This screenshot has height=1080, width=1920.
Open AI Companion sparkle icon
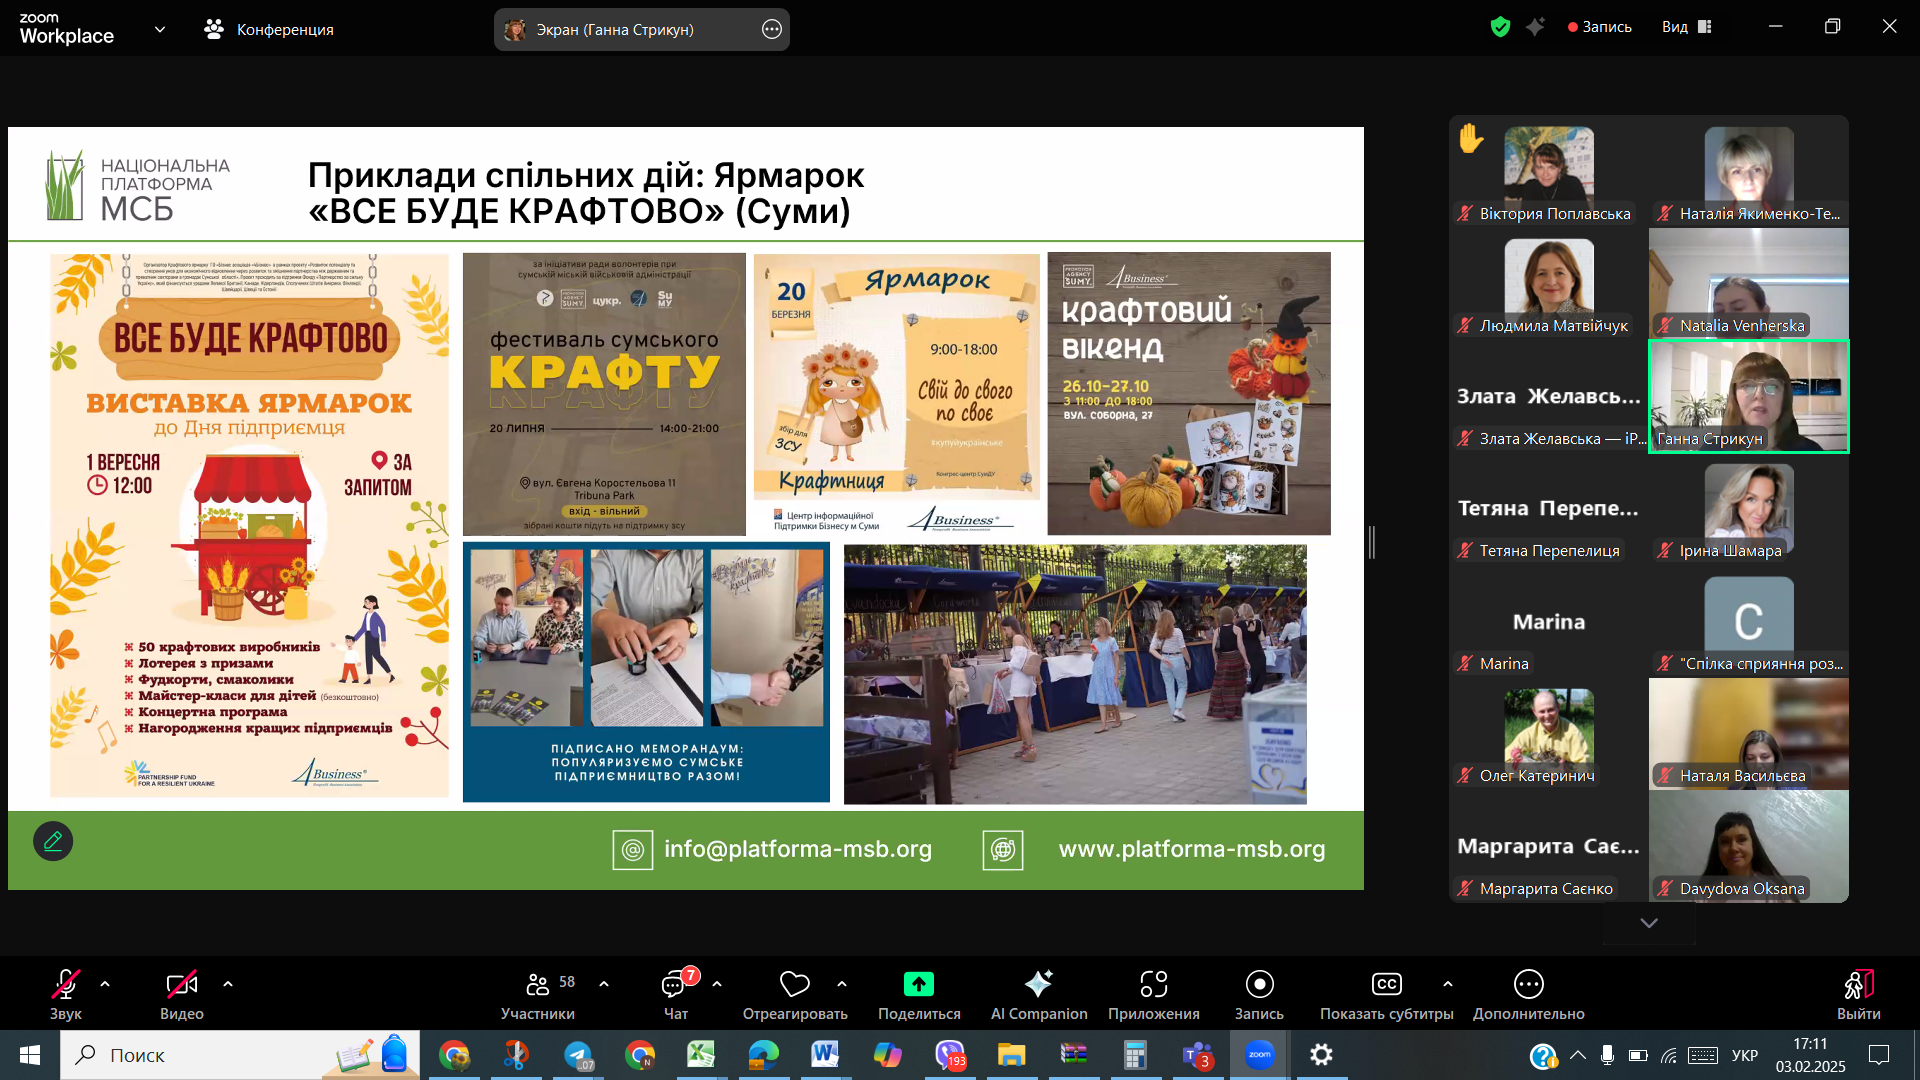[1038, 985]
